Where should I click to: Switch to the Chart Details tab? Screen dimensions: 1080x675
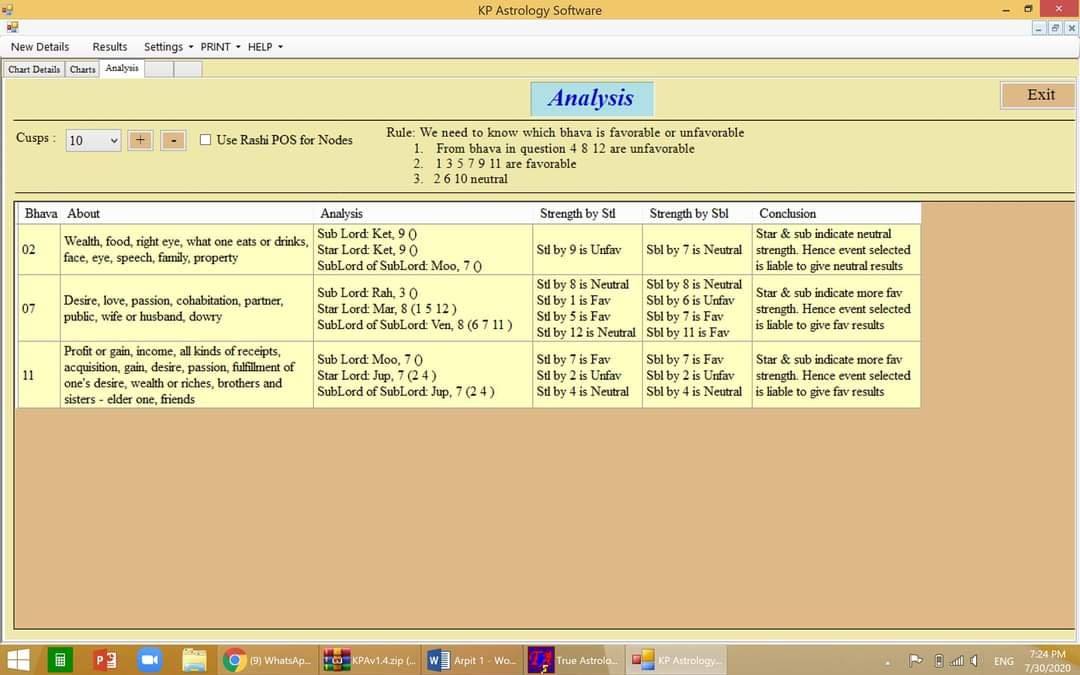(34, 70)
